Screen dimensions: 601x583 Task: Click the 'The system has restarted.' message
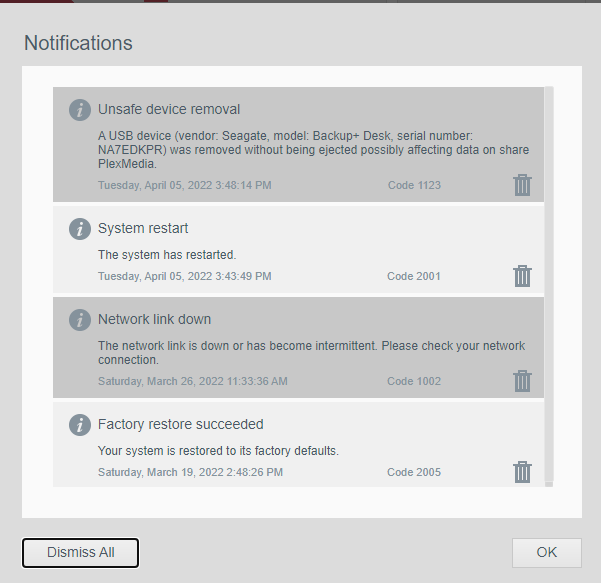[167, 255]
